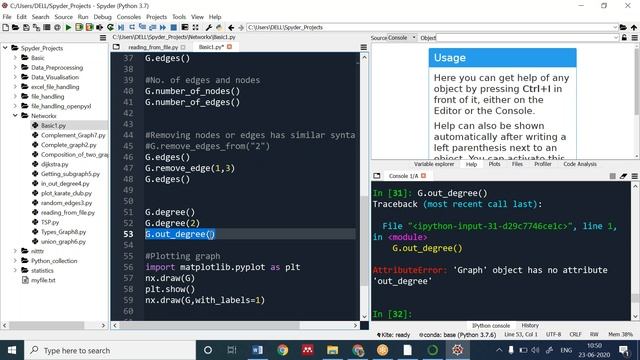Open Preferences with the wrench icon
Image resolution: width=640 pixels, height=360 pixels.
click(209, 27)
